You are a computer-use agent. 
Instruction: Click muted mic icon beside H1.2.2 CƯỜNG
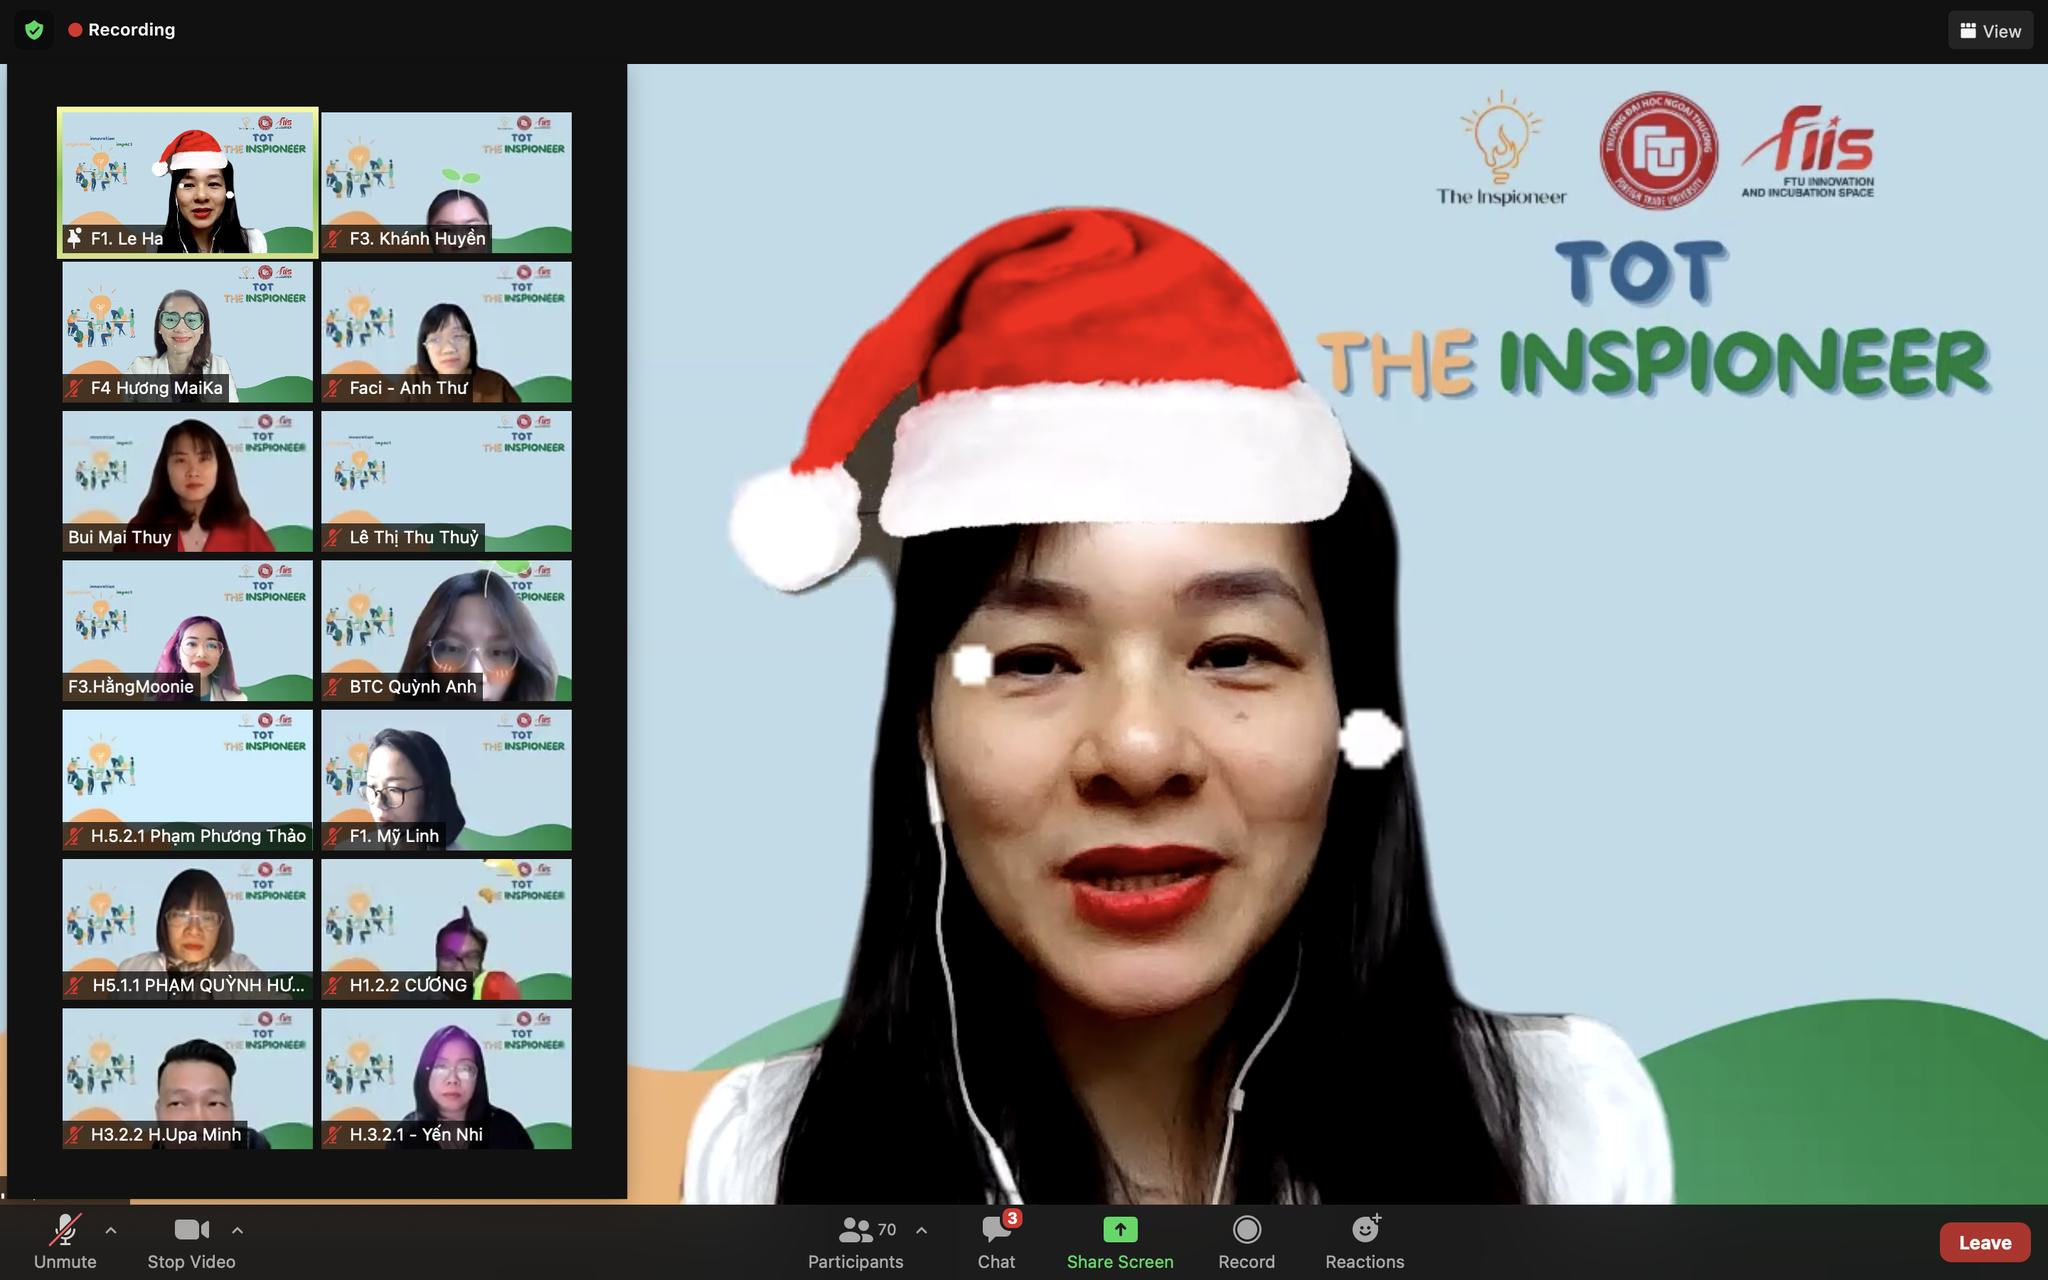click(x=334, y=985)
